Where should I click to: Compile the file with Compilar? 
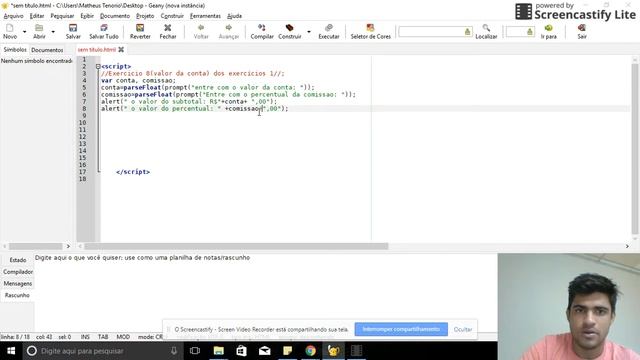(262, 31)
